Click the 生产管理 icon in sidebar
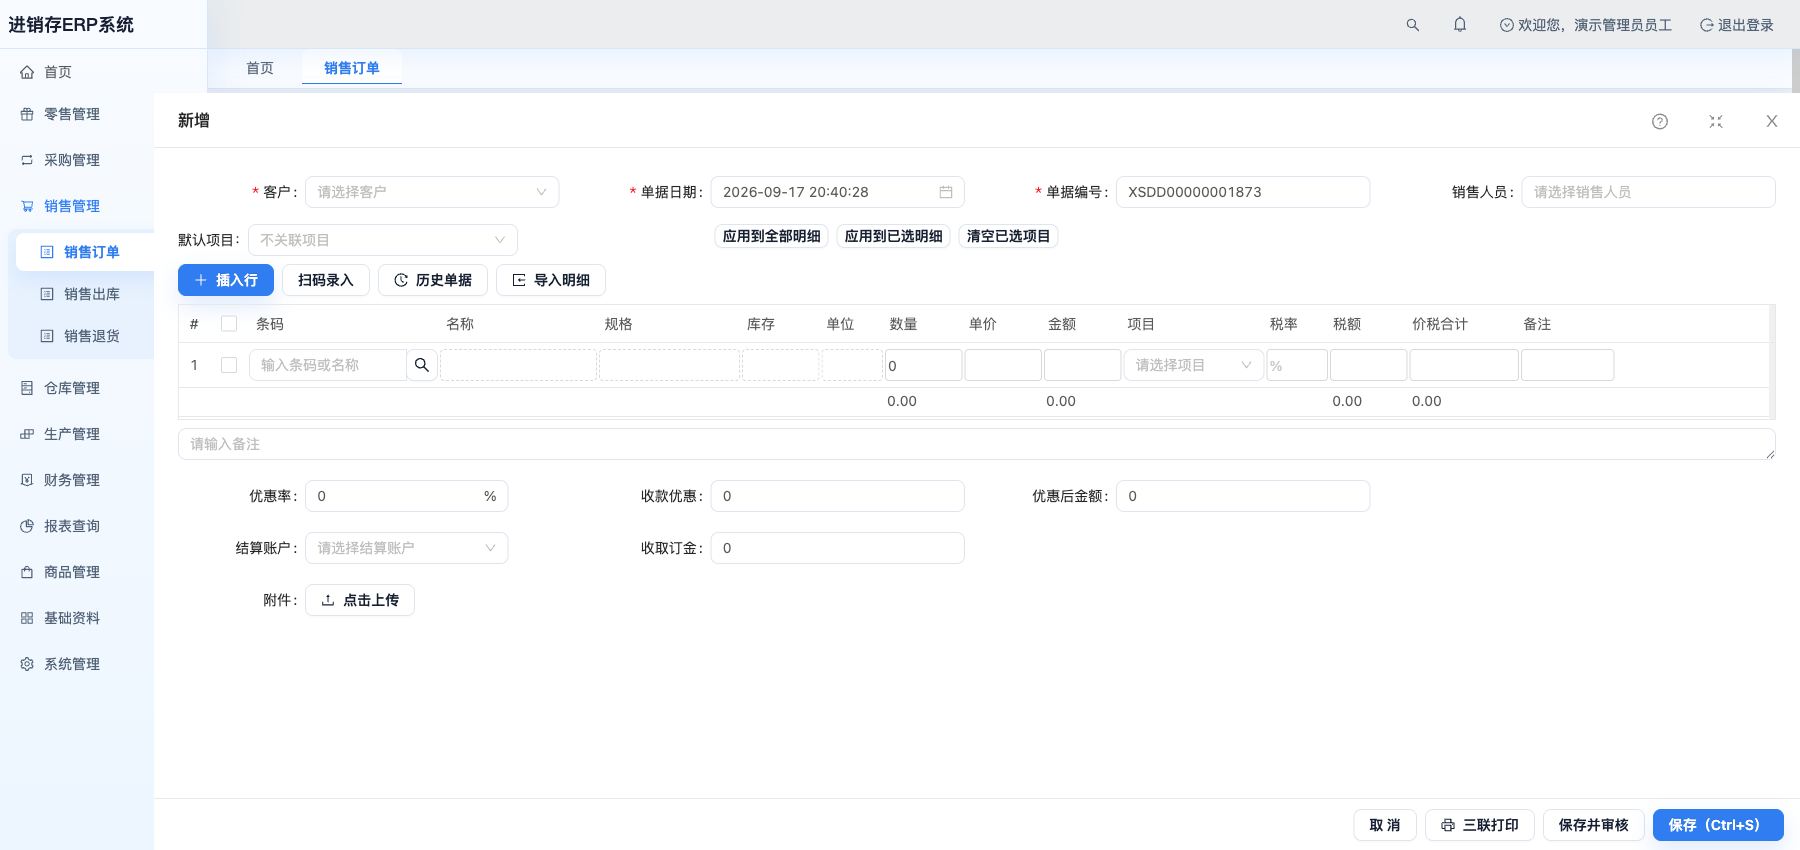 tap(27, 434)
